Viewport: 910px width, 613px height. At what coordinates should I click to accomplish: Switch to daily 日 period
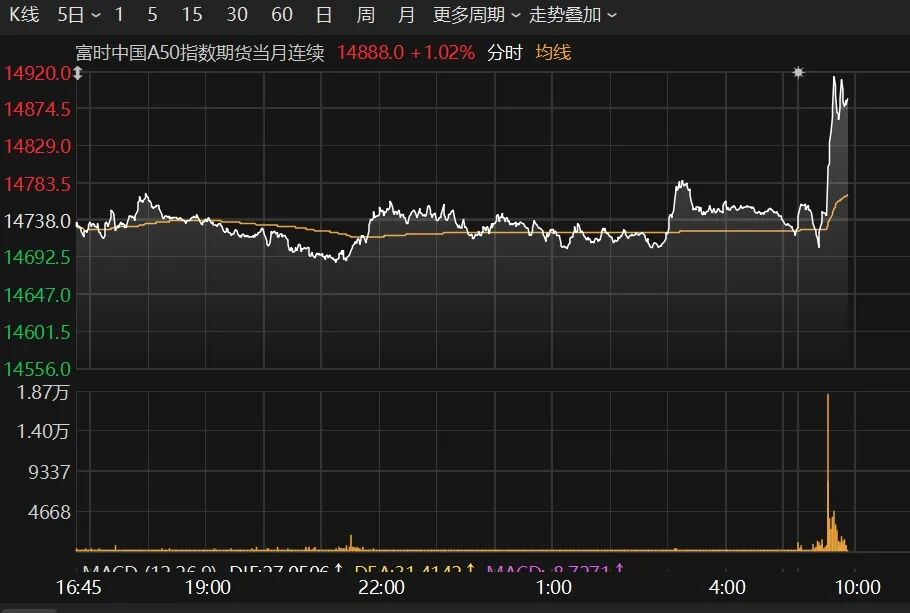pyautogui.click(x=324, y=15)
